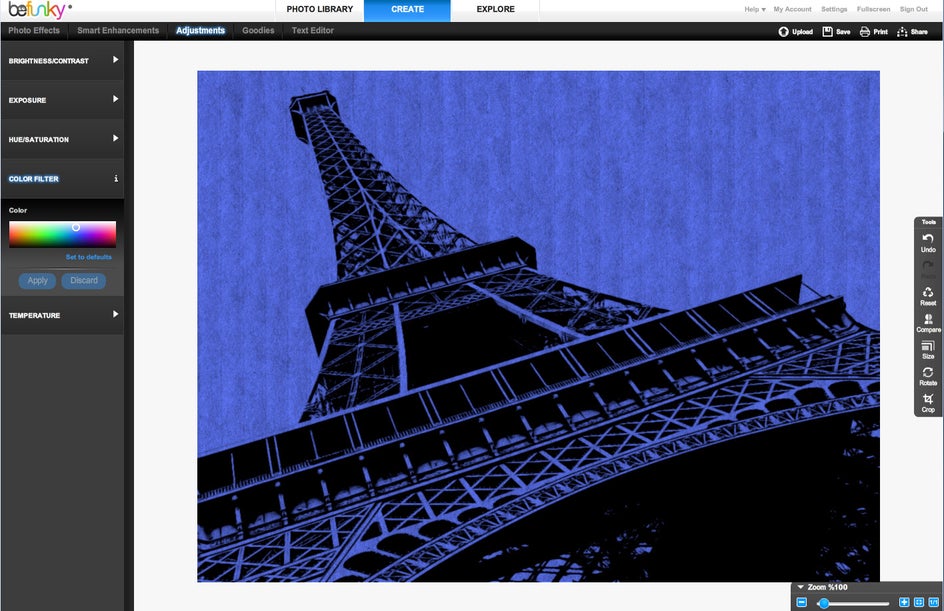Zoom out with the minus button
The width and height of the screenshot is (944, 611).
tap(801, 602)
